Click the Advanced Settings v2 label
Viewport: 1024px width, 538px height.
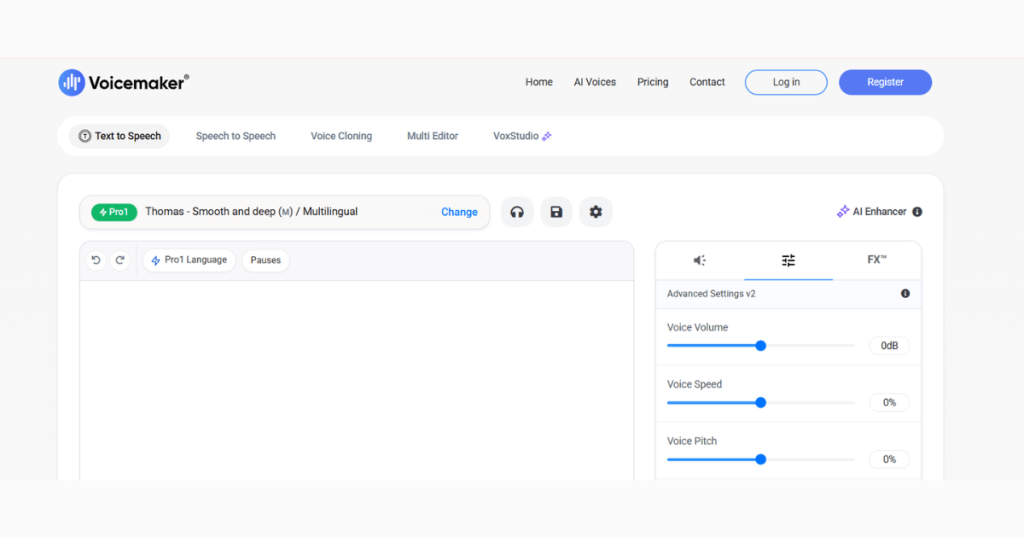point(711,294)
